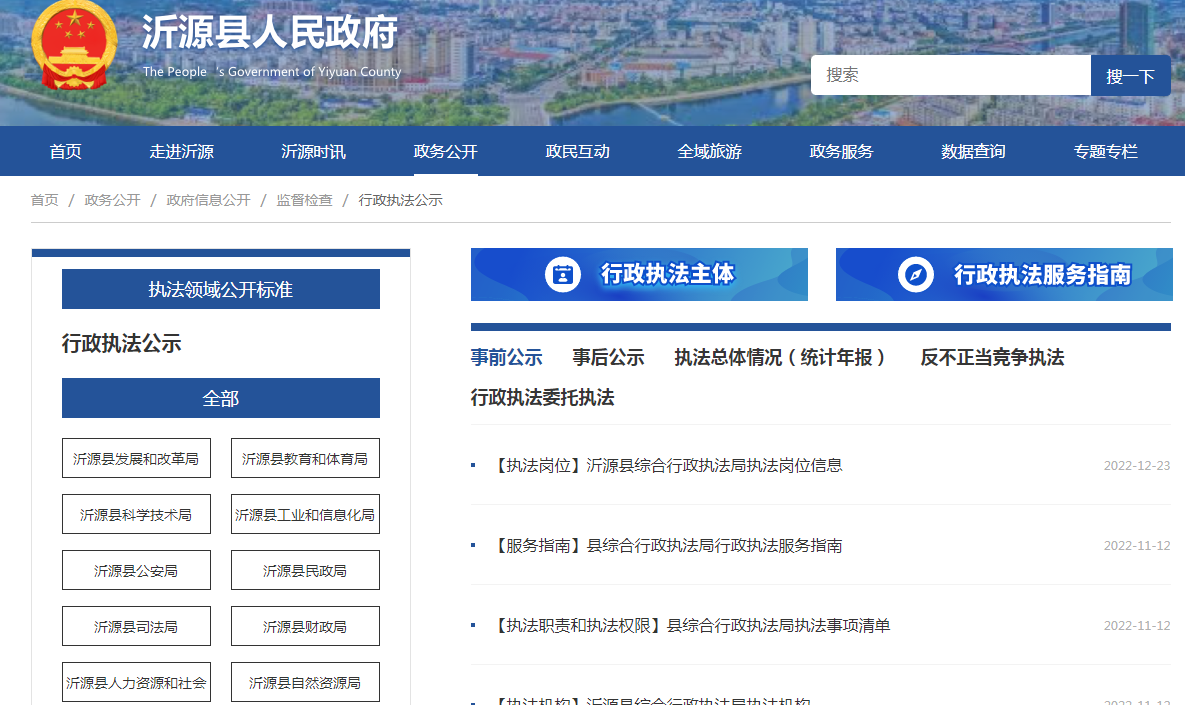Open 【服务指南】县综合行政执法局行政执法服务指南 article
Image resolution: width=1185 pixels, height=705 pixels.
[668, 546]
